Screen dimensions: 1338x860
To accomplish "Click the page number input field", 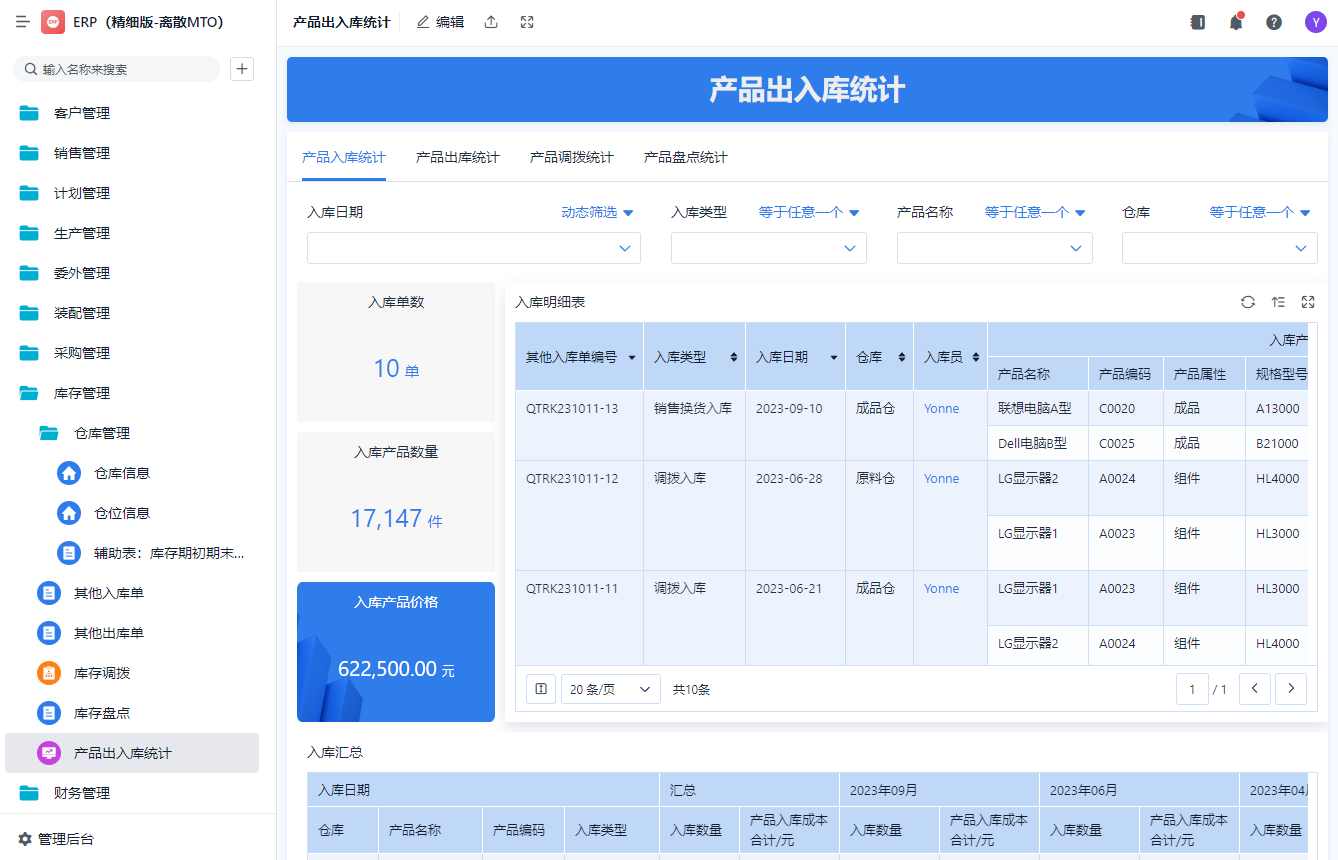I will click(x=1192, y=689).
